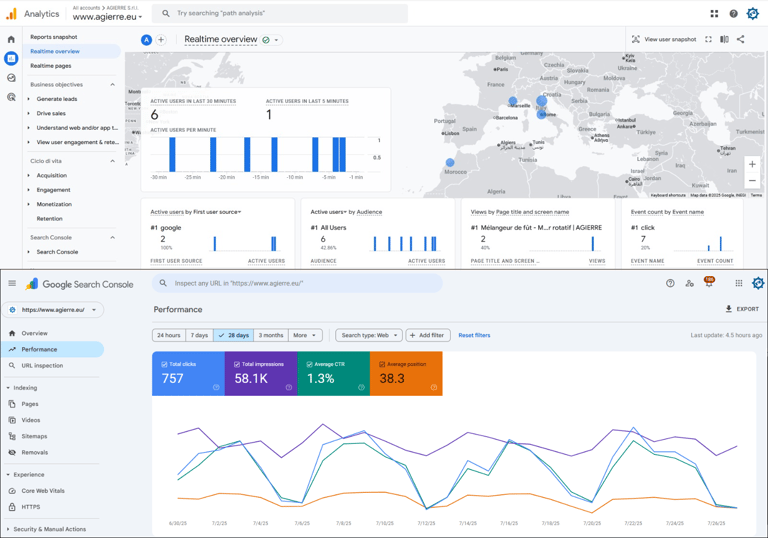Click the fullscreen icon beside View user snapshot

pyautogui.click(x=708, y=39)
